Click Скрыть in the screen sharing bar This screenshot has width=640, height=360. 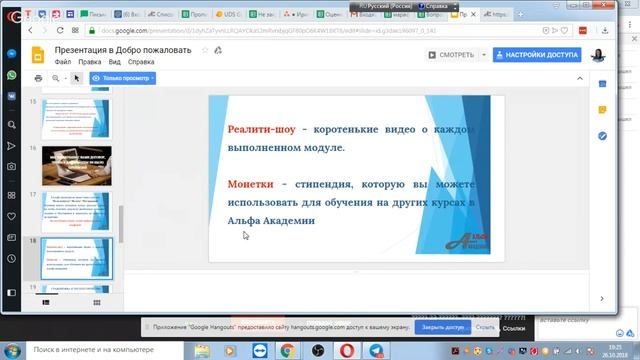485,327
